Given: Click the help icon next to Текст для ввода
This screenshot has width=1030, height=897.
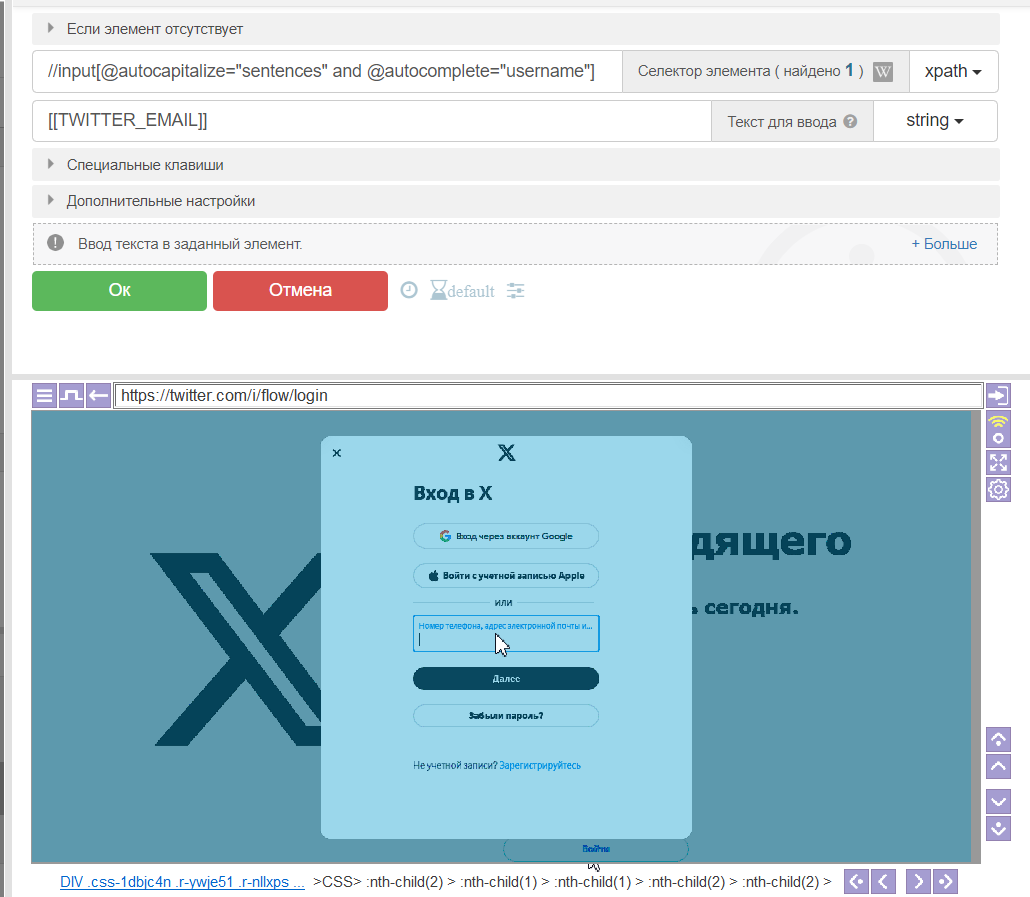Looking at the screenshot, I should pyautogui.click(x=850, y=122).
